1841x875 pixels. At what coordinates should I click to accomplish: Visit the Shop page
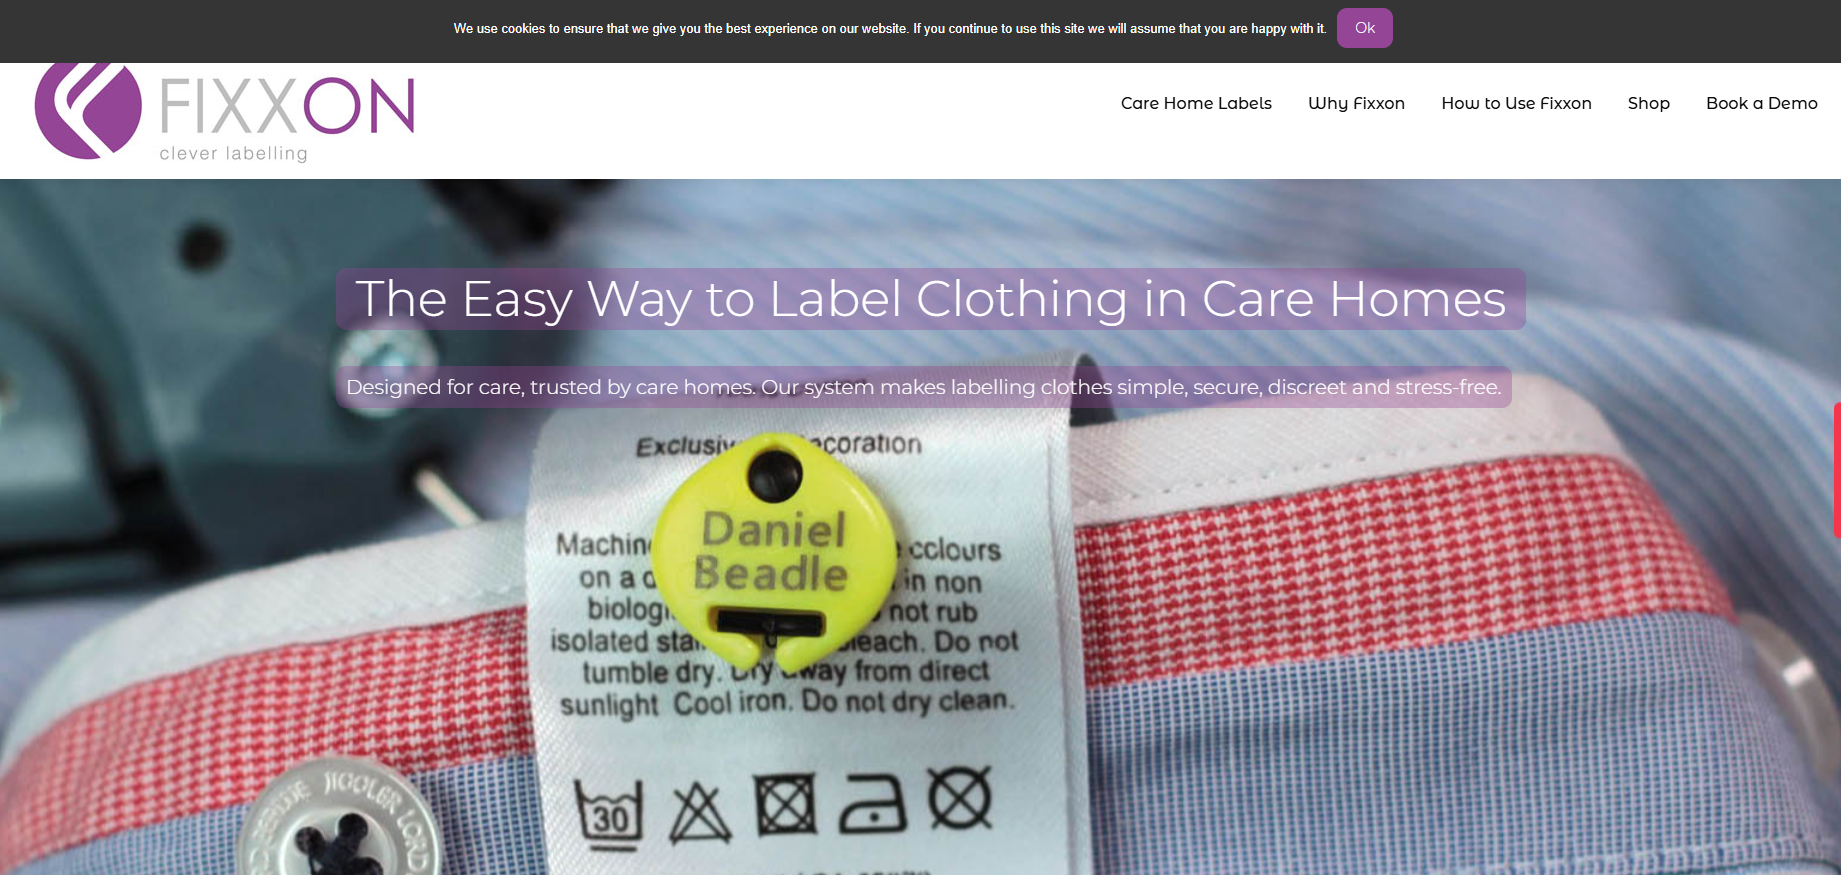click(1648, 103)
